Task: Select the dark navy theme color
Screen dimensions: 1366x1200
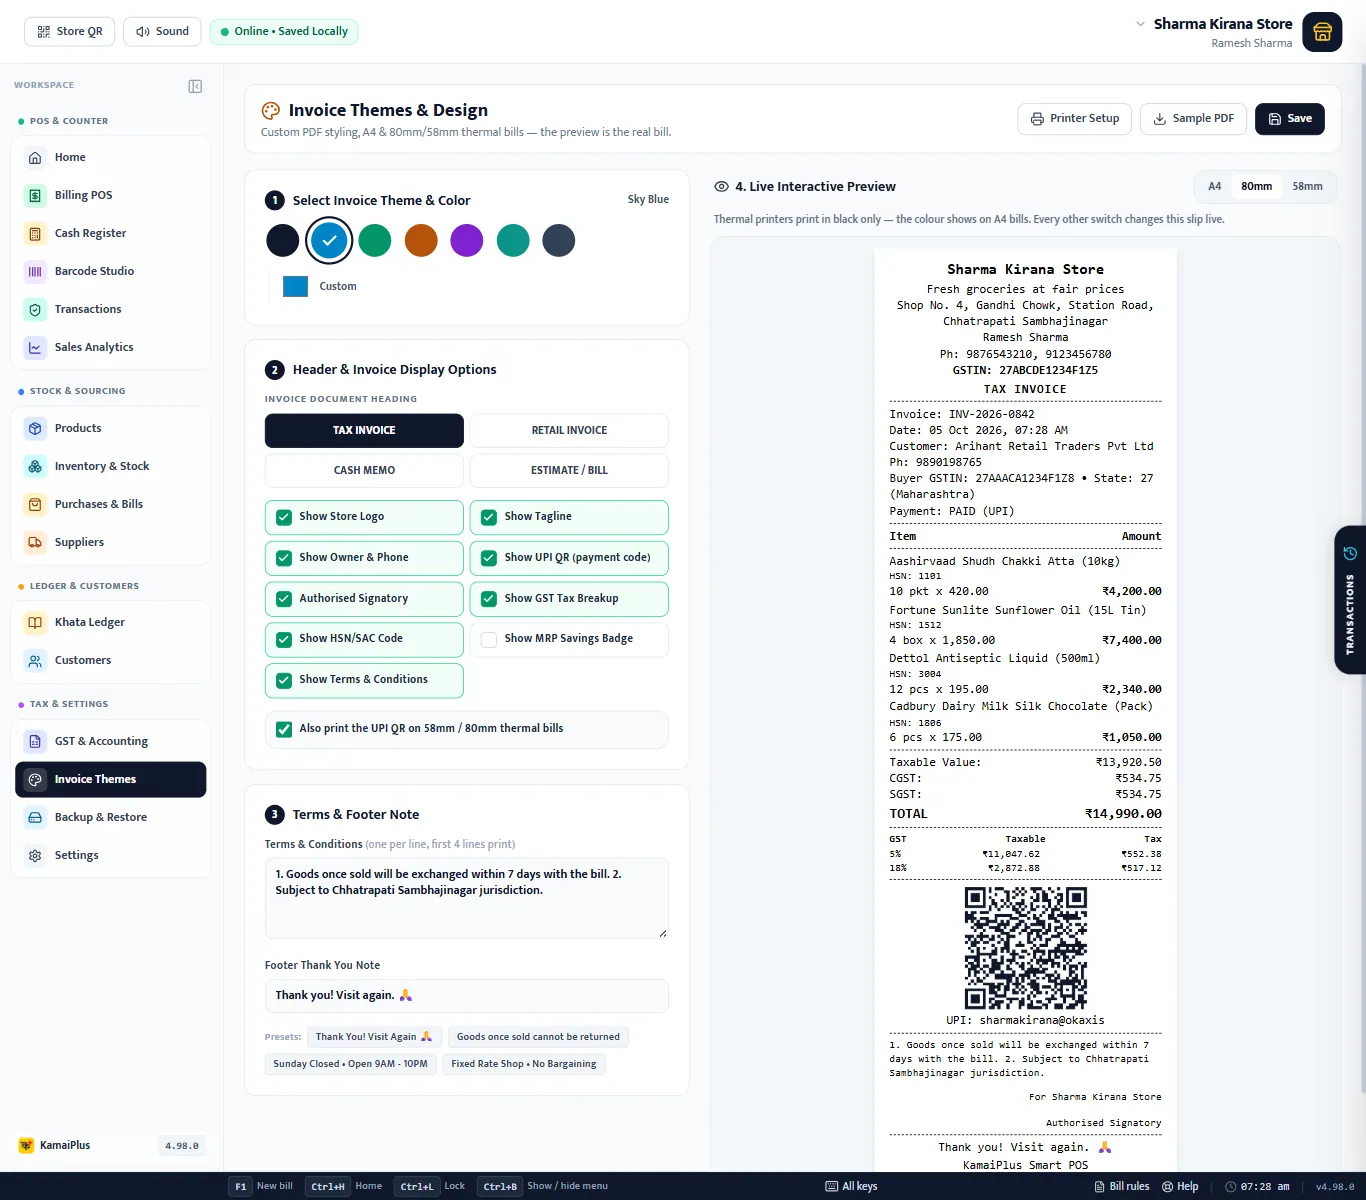Action: pyautogui.click(x=283, y=241)
